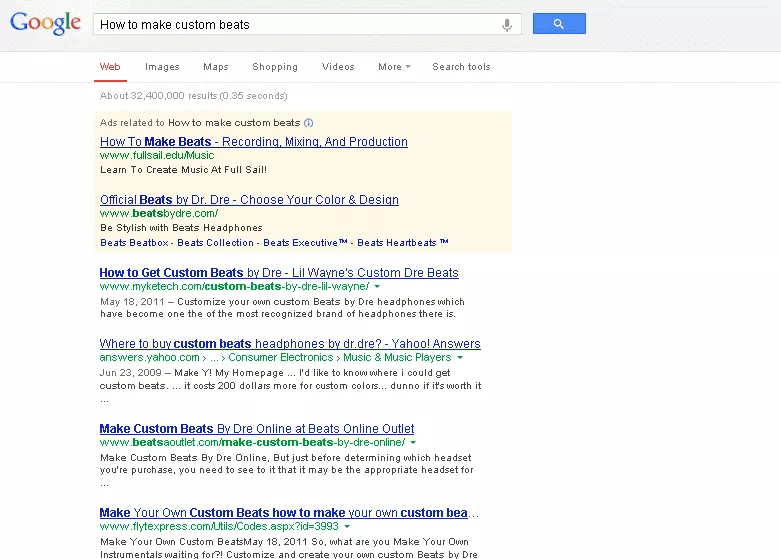Click the May 18, 2011 Customize snippet text
Screen dimensions: 781x559
point(282,308)
